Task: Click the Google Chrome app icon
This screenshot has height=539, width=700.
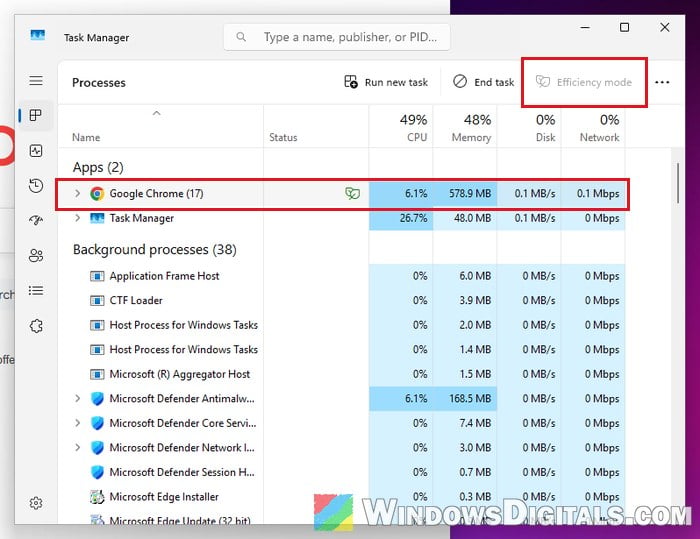Action: 97,193
